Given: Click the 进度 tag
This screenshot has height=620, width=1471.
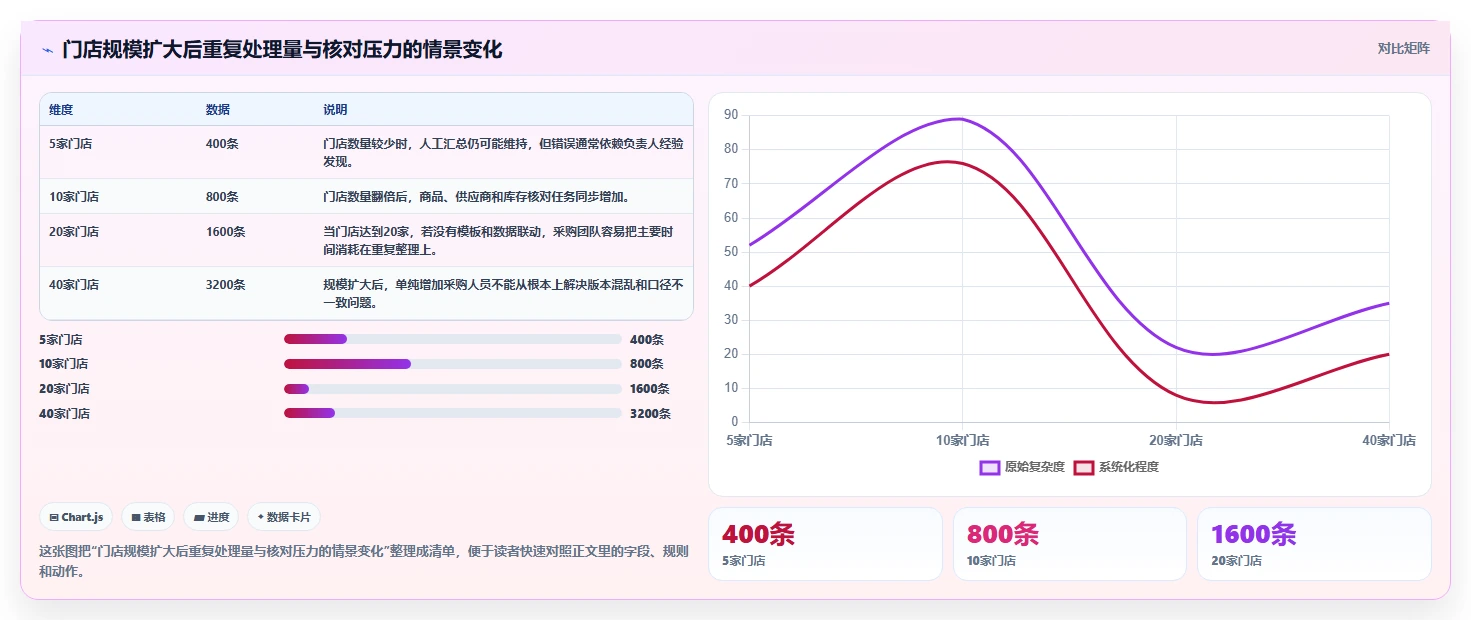Looking at the screenshot, I should pyautogui.click(x=211, y=517).
